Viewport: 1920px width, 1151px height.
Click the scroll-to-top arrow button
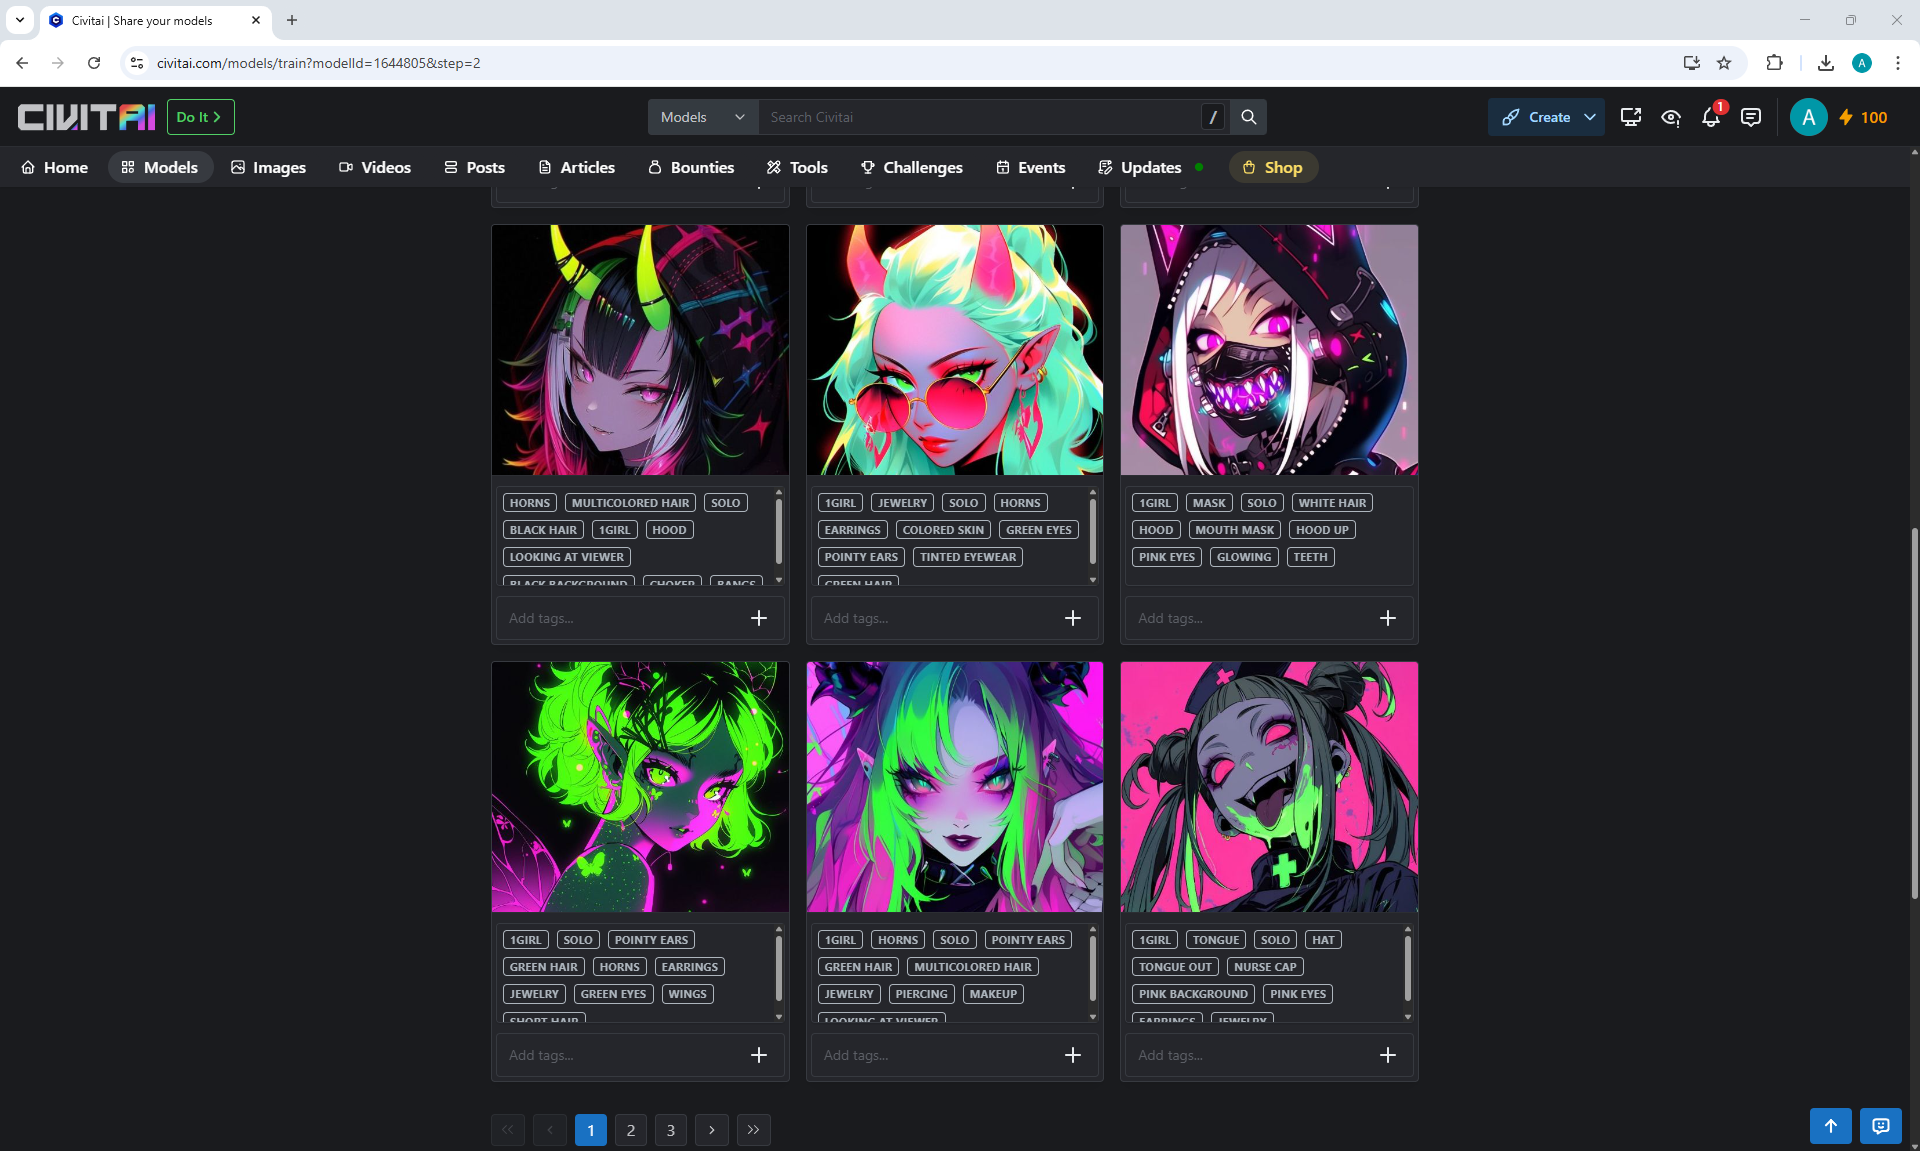click(x=1830, y=1126)
